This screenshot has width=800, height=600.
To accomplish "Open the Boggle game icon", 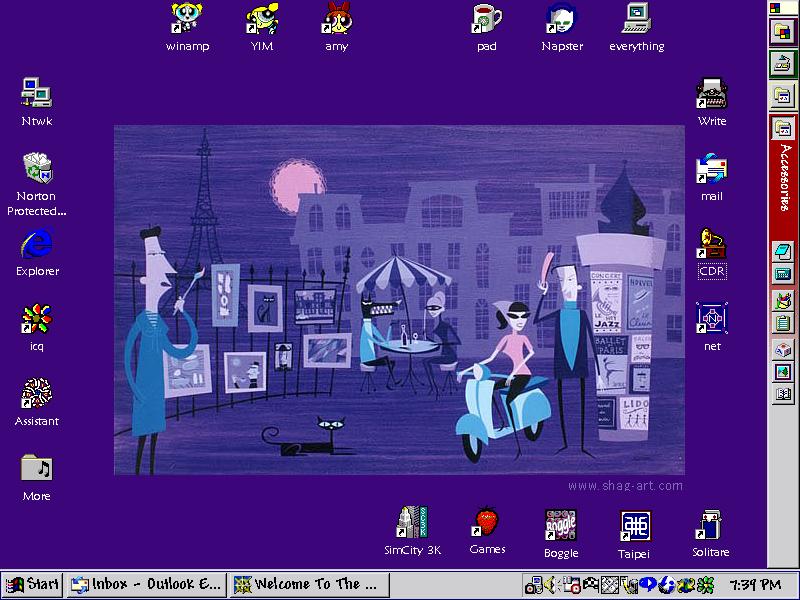I will pos(561,525).
